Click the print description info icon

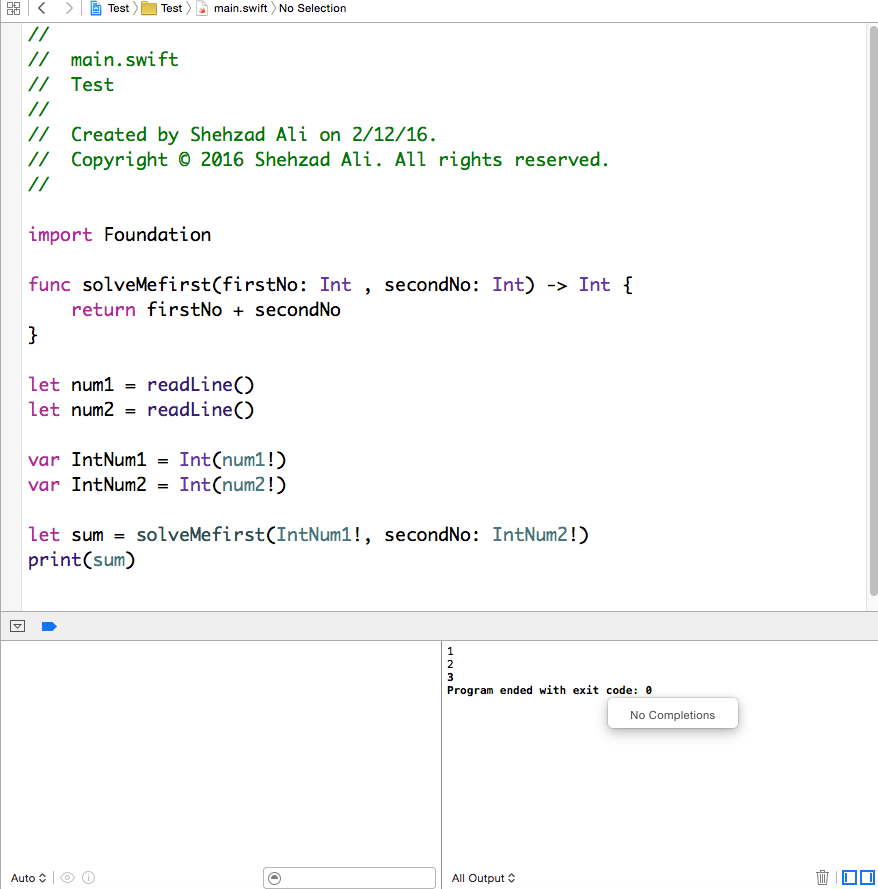point(88,878)
